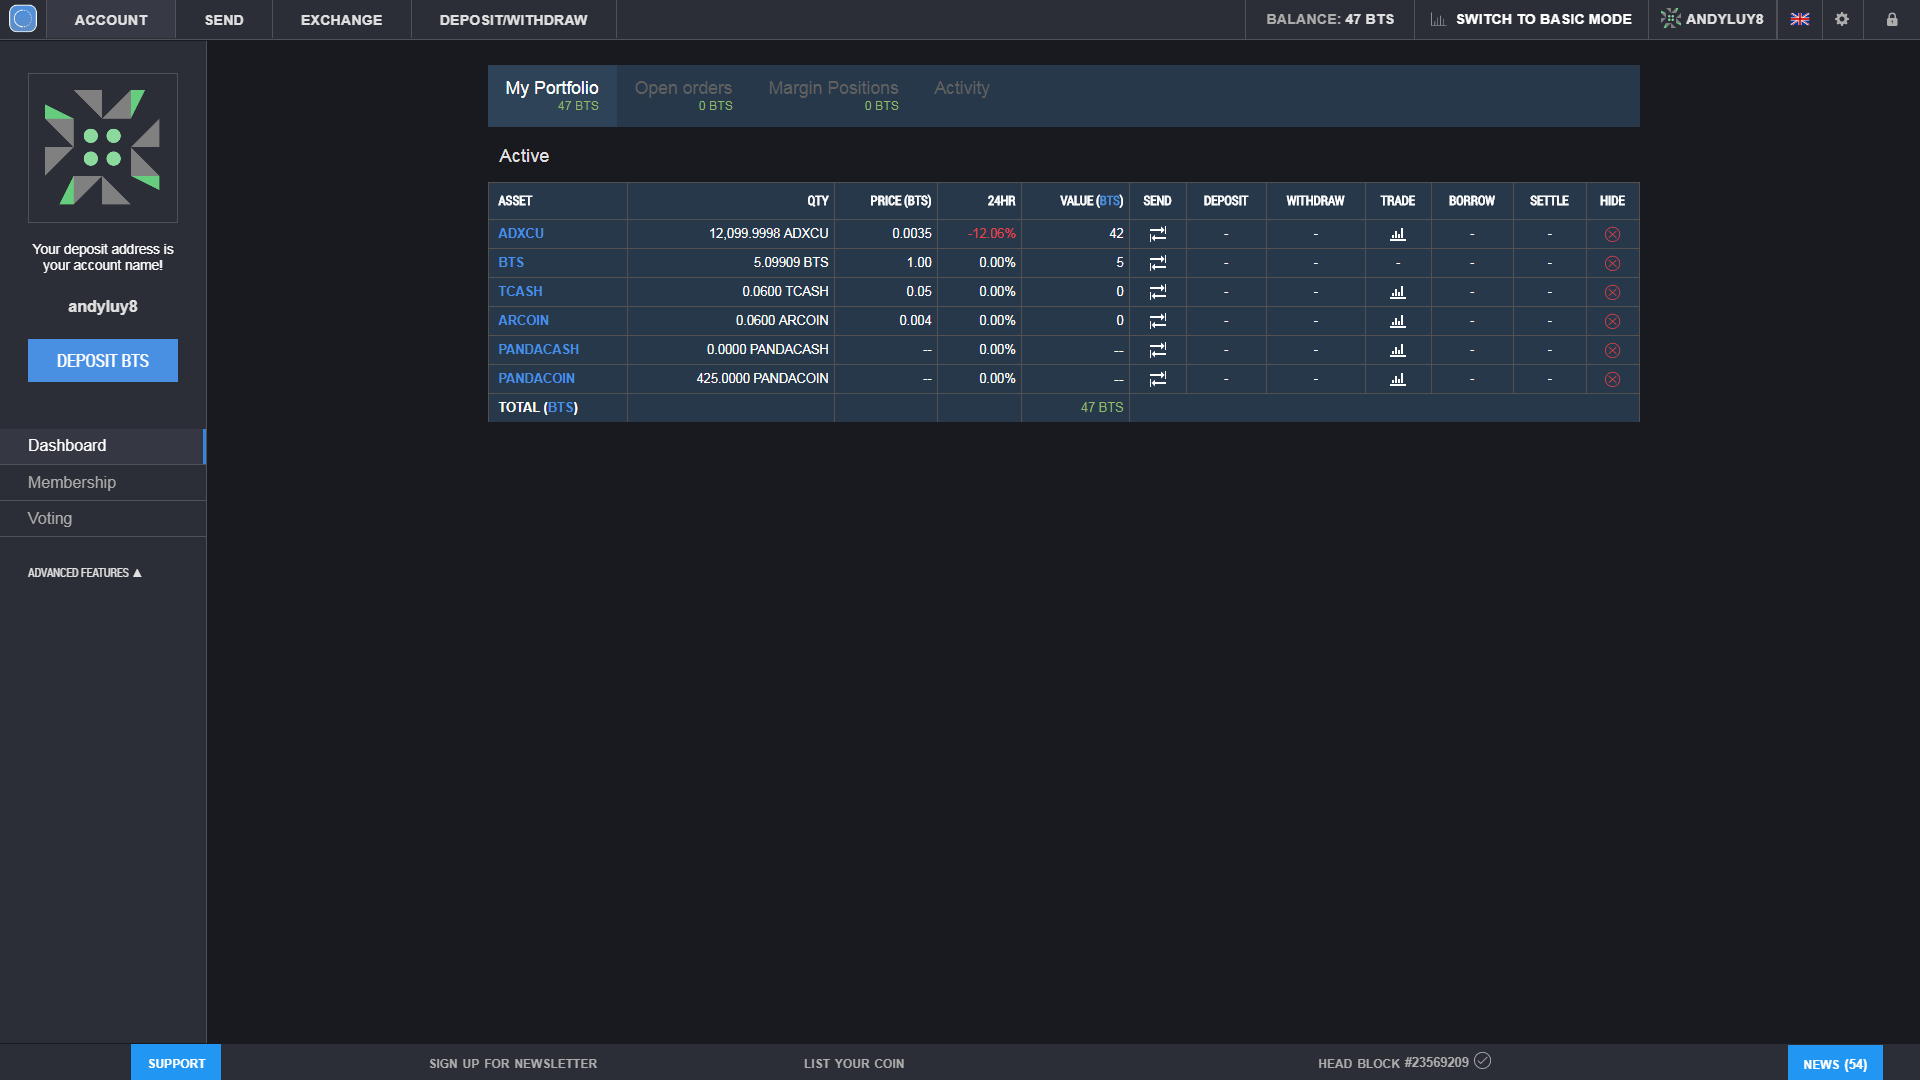Expand the Advanced Features section
This screenshot has height=1080, width=1920.
[85, 573]
